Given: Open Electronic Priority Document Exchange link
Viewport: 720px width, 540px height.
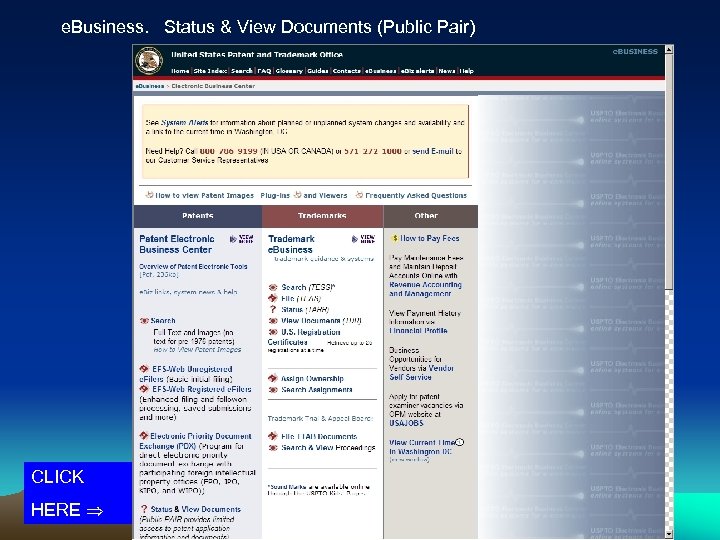Looking at the screenshot, I should [x=196, y=441].
